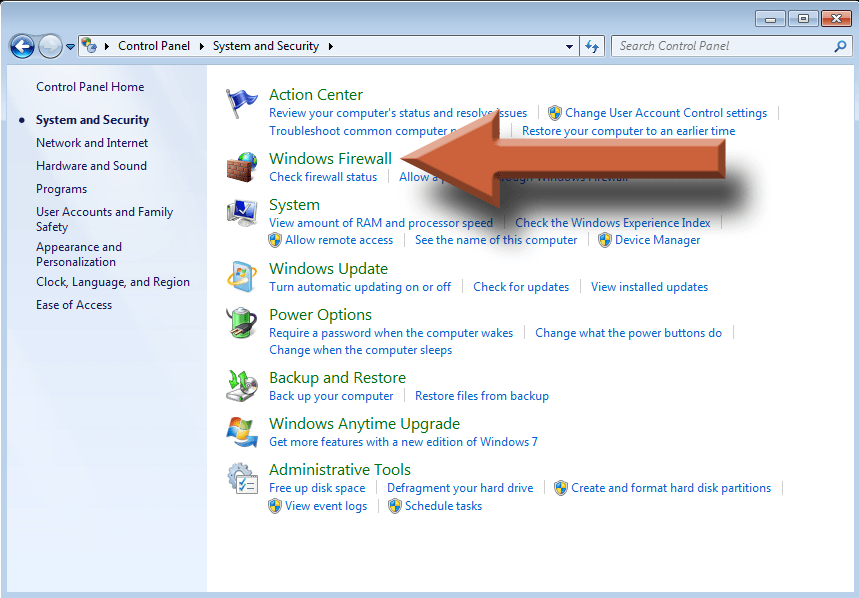Click shield icon next to Device Manager
The height and width of the screenshot is (598, 859).
(605, 240)
